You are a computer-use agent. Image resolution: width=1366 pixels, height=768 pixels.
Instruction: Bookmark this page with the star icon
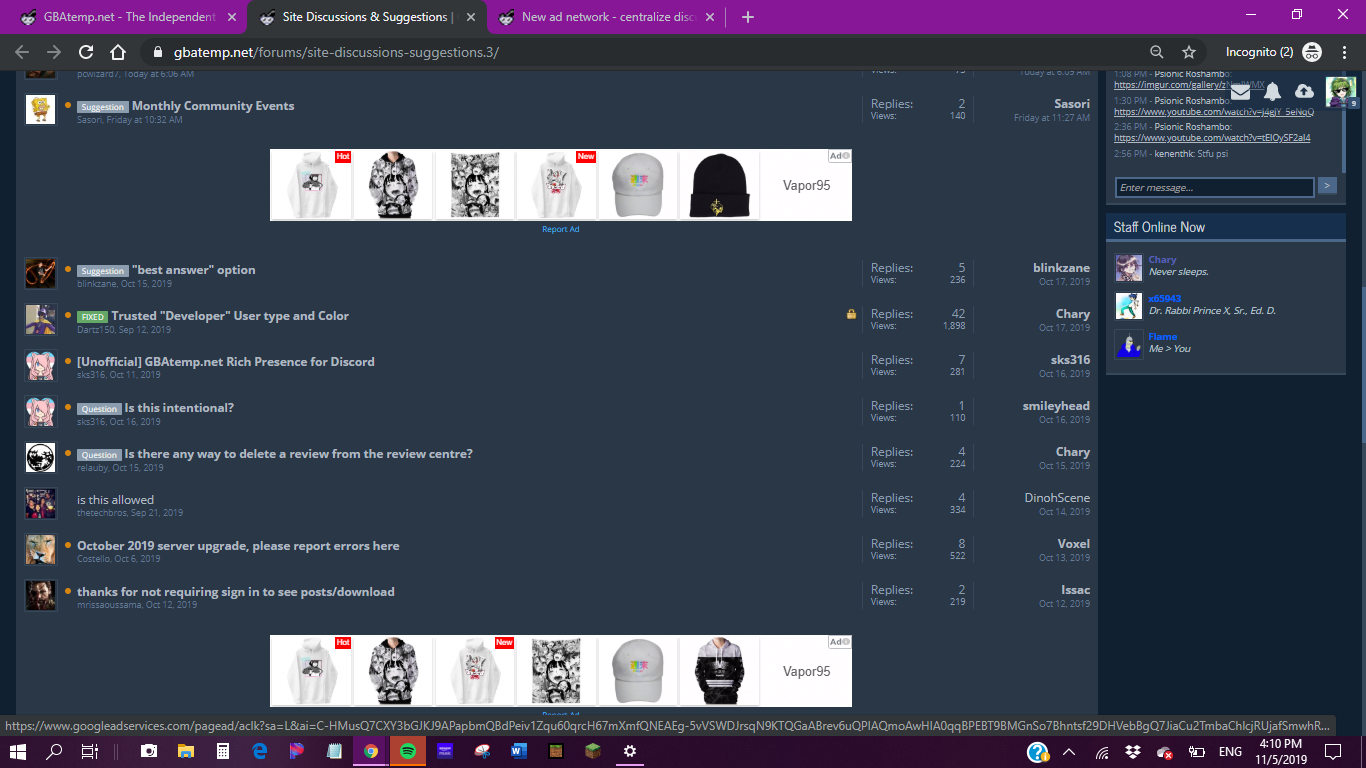tap(1189, 52)
